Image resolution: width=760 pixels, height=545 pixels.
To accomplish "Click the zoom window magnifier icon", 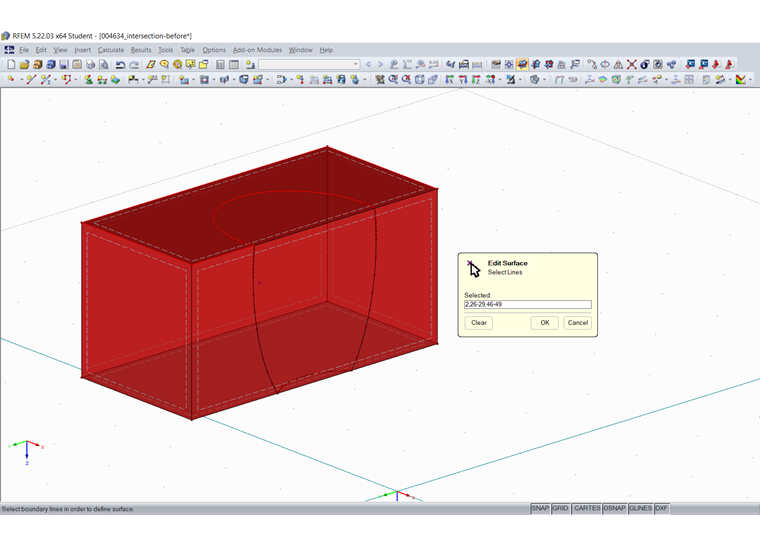I will [x=393, y=79].
